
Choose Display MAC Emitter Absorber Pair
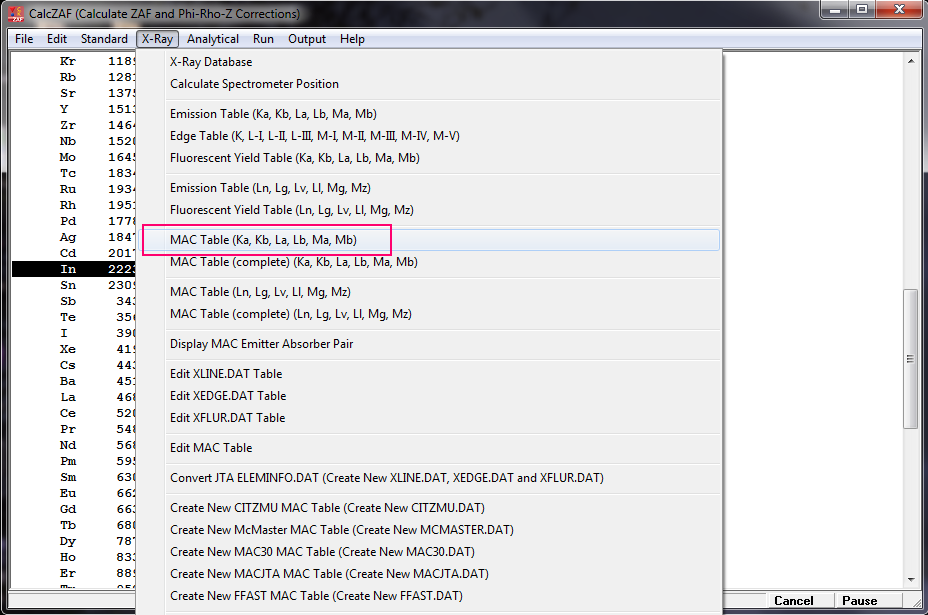[x=261, y=344]
